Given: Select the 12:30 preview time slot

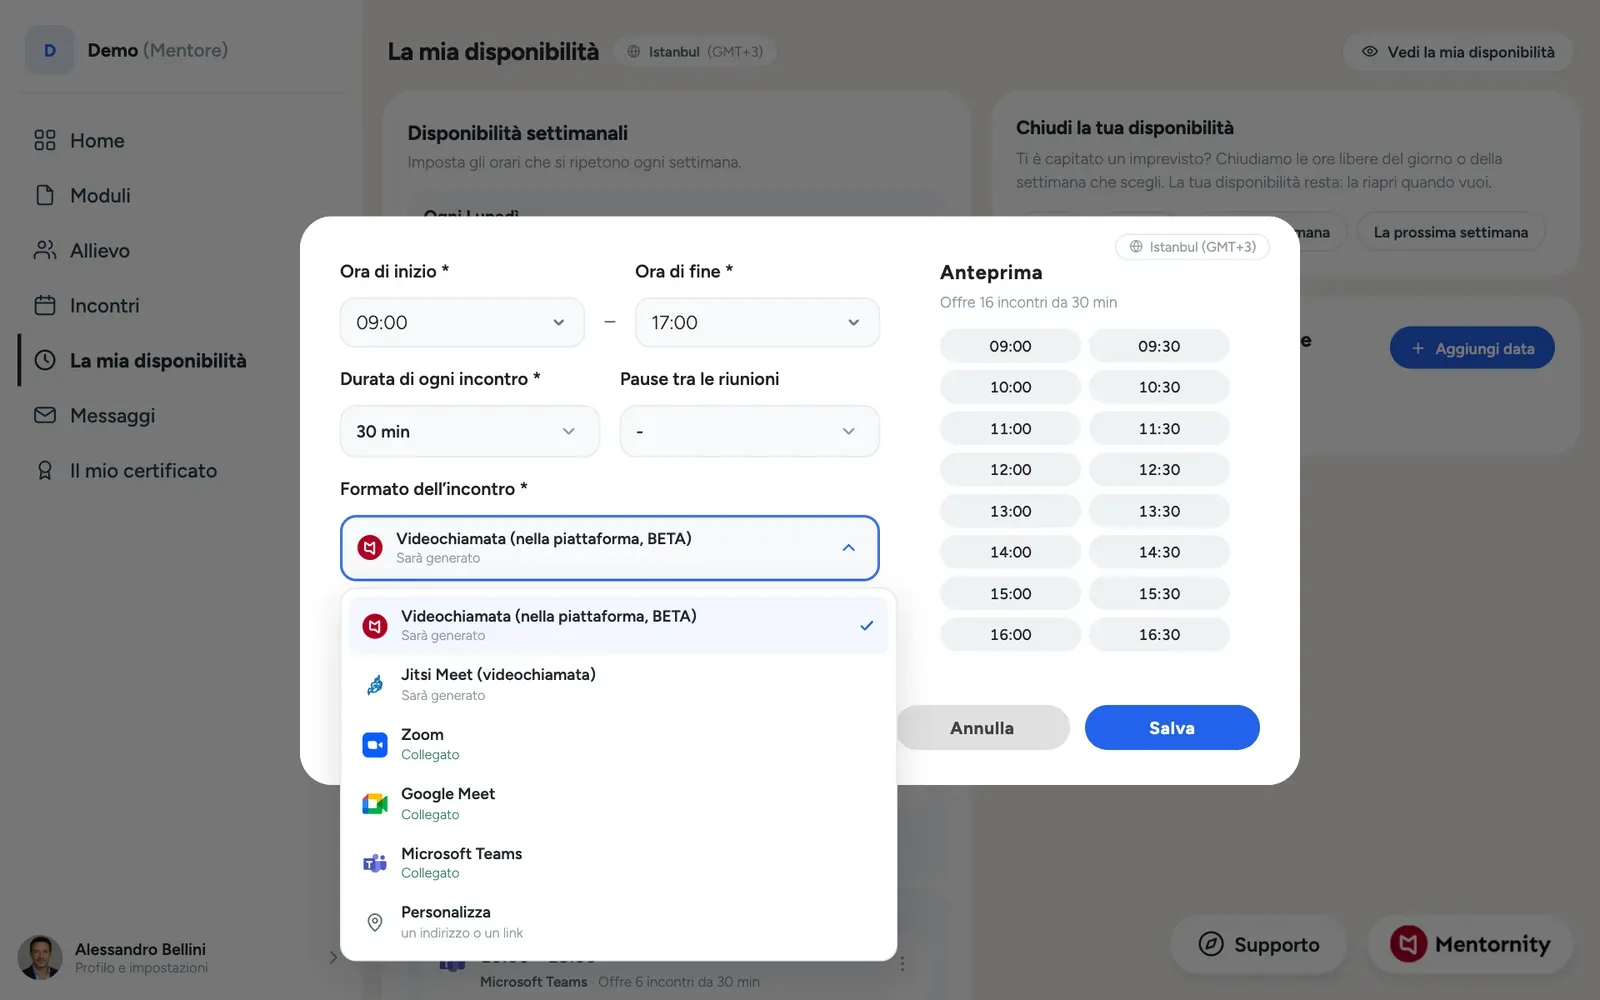Looking at the screenshot, I should pyautogui.click(x=1159, y=469).
